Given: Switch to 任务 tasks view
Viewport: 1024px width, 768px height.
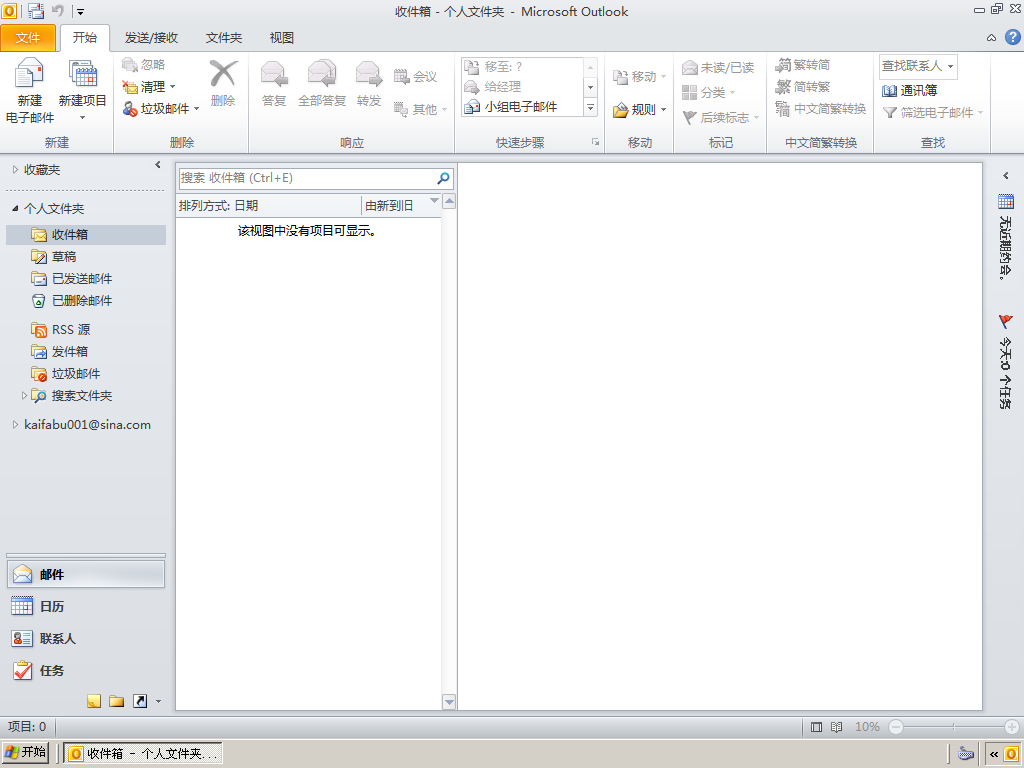Looking at the screenshot, I should click(x=86, y=671).
